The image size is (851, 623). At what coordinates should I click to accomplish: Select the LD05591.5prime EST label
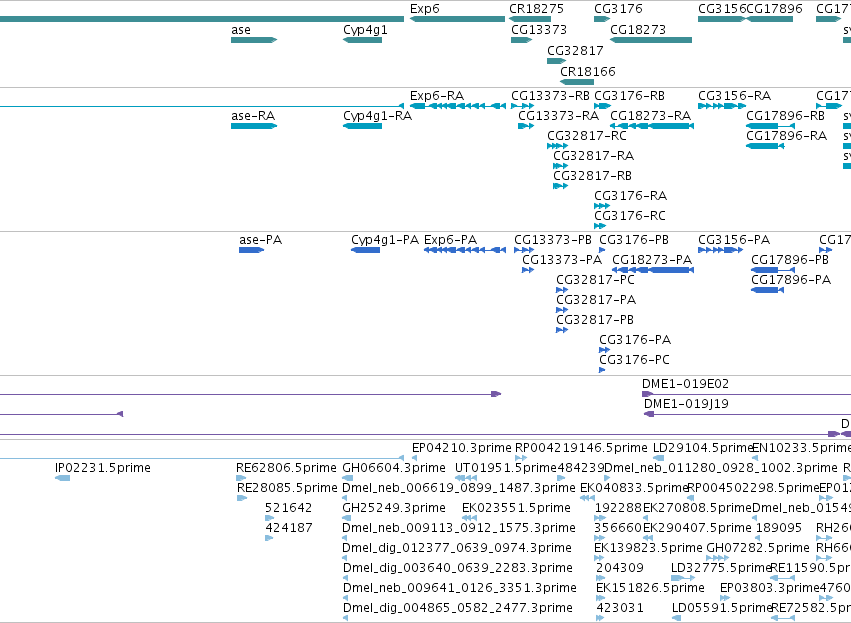tap(722, 608)
